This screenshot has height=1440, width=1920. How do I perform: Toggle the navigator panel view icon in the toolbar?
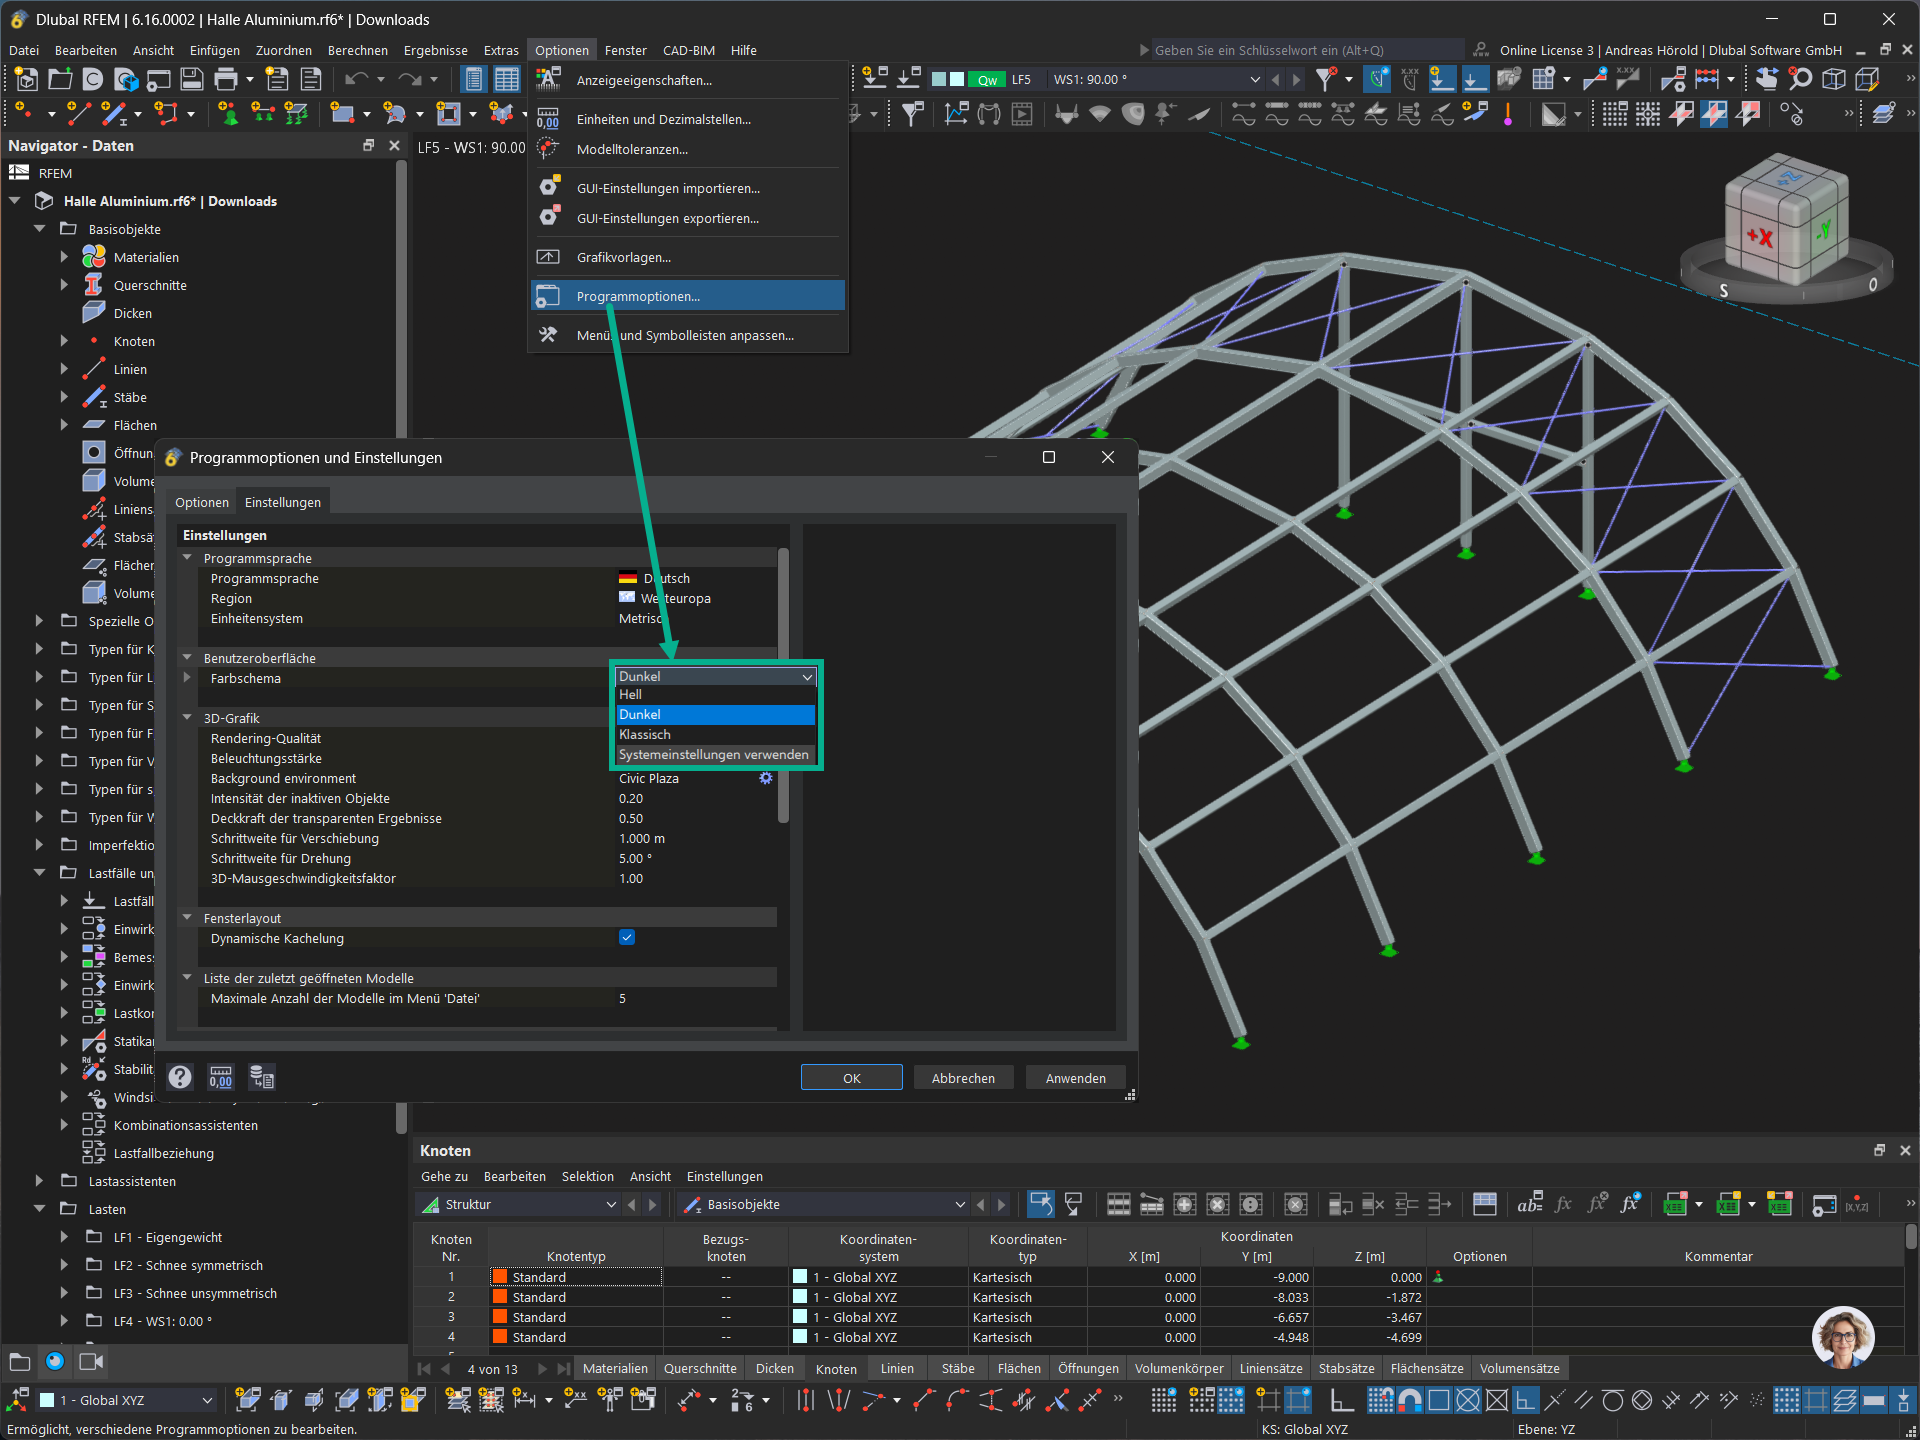coord(474,79)
